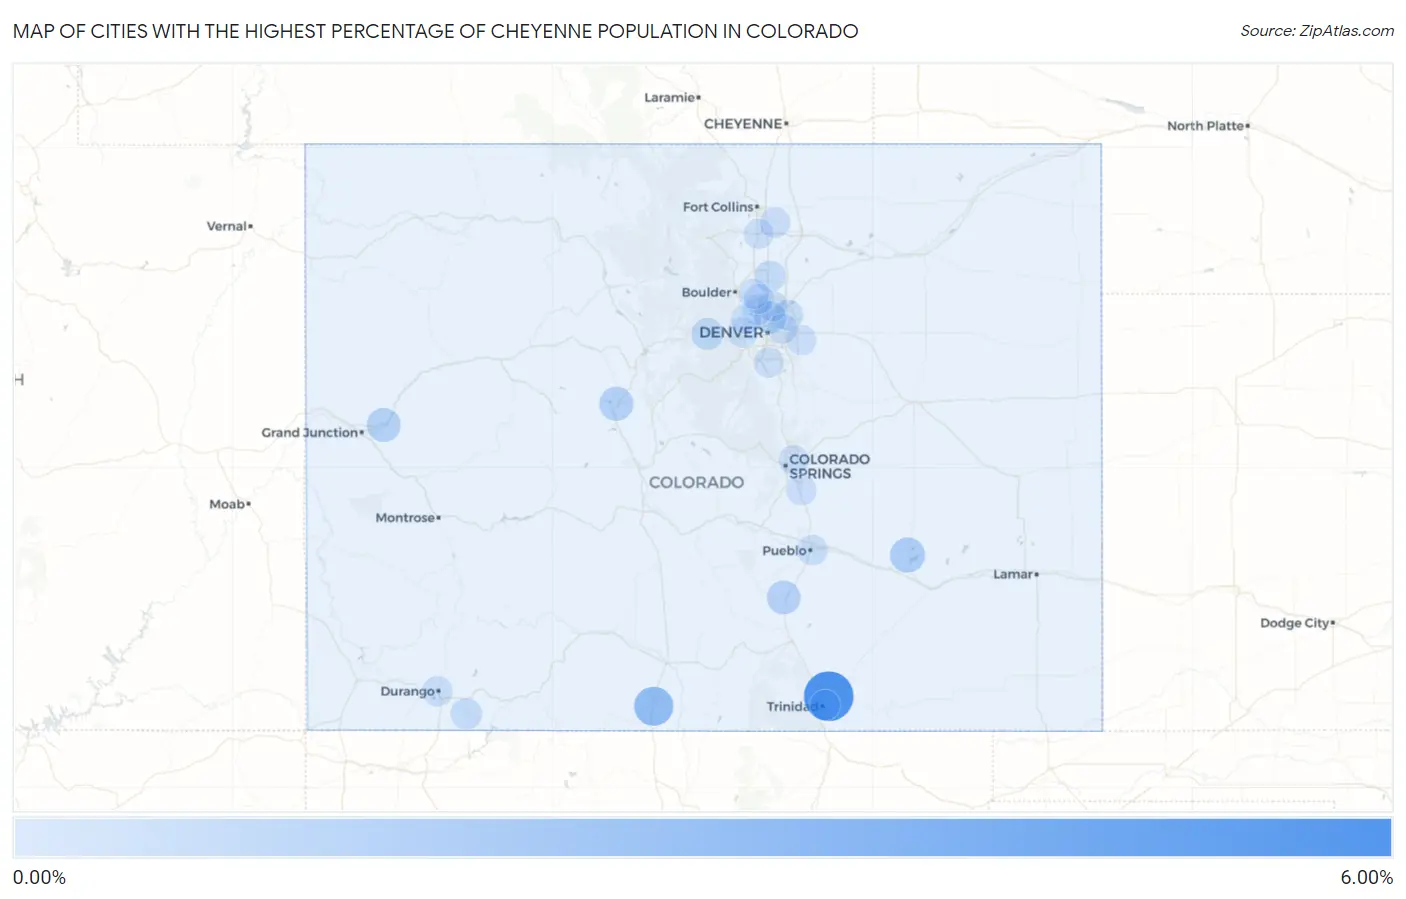Screen dimensions: 1406x899
Task: Click the CHEYENNE city label
Action: pos(743,124)
